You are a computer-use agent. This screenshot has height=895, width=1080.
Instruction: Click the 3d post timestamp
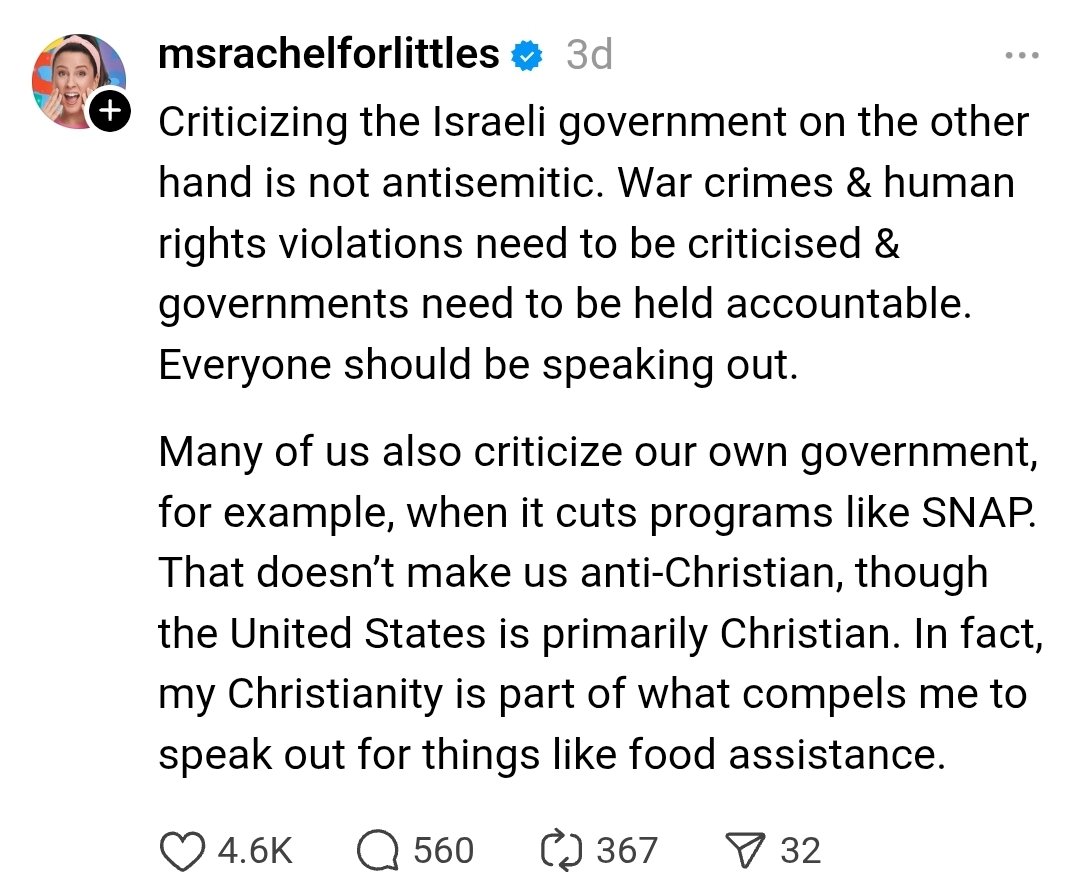[x=589, y=55]
